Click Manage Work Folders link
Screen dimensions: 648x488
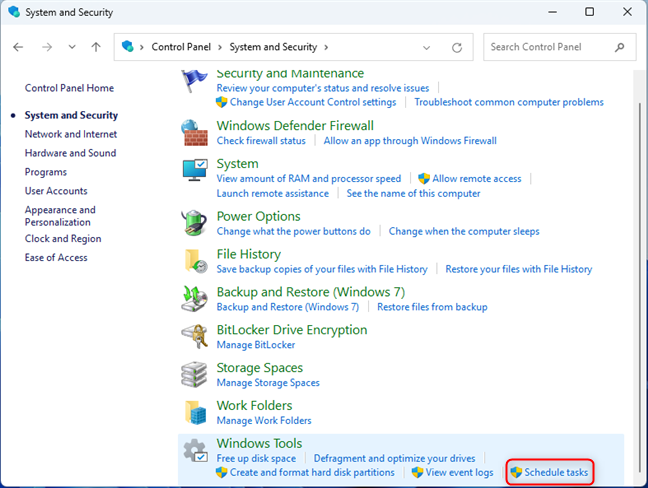coord(264,421)
